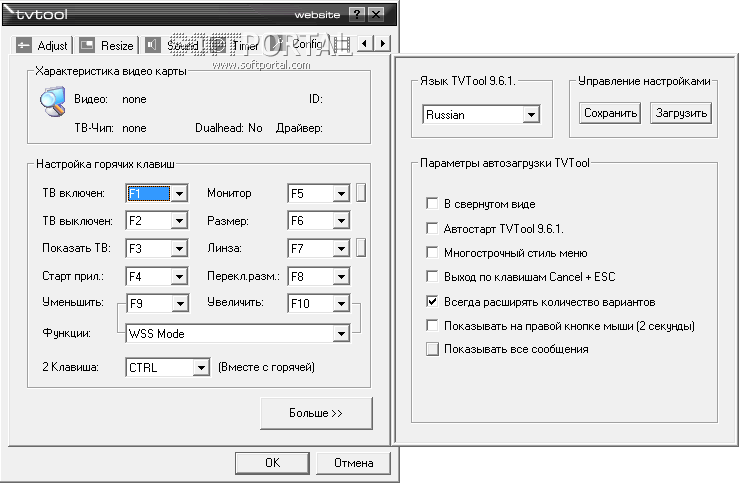Viewport: 741px width, 483px height.
Task: Open the film strip tab after Config
Action: (344, 44)
